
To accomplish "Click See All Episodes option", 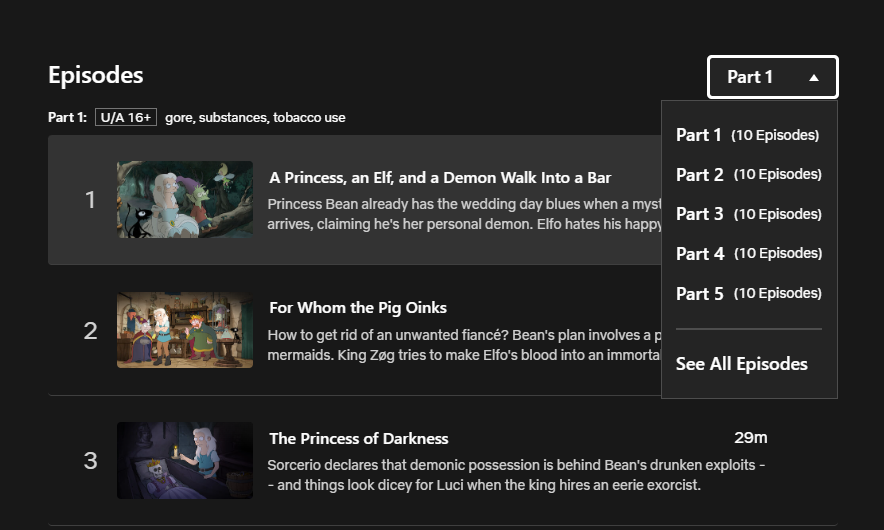I will [x=741, y=364].
